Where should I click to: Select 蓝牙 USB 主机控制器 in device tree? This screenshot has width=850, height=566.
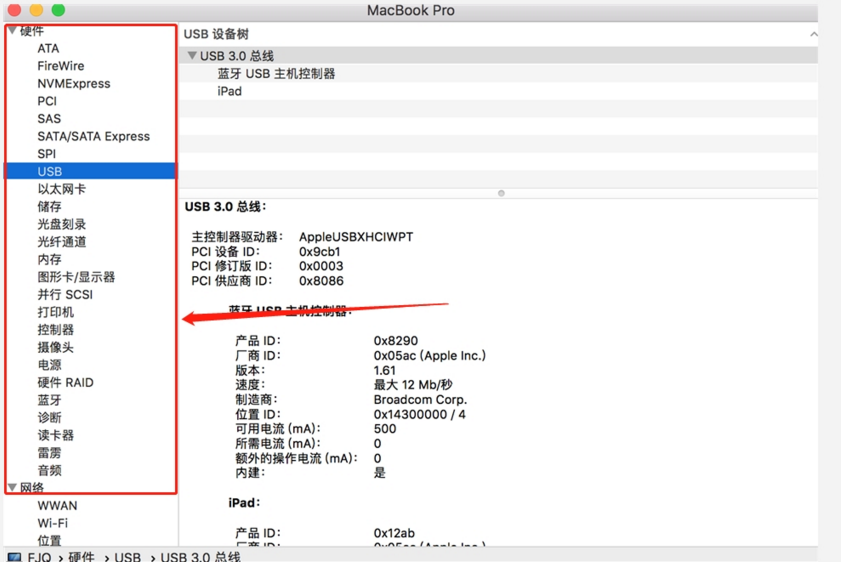click(x=276, y=74)
